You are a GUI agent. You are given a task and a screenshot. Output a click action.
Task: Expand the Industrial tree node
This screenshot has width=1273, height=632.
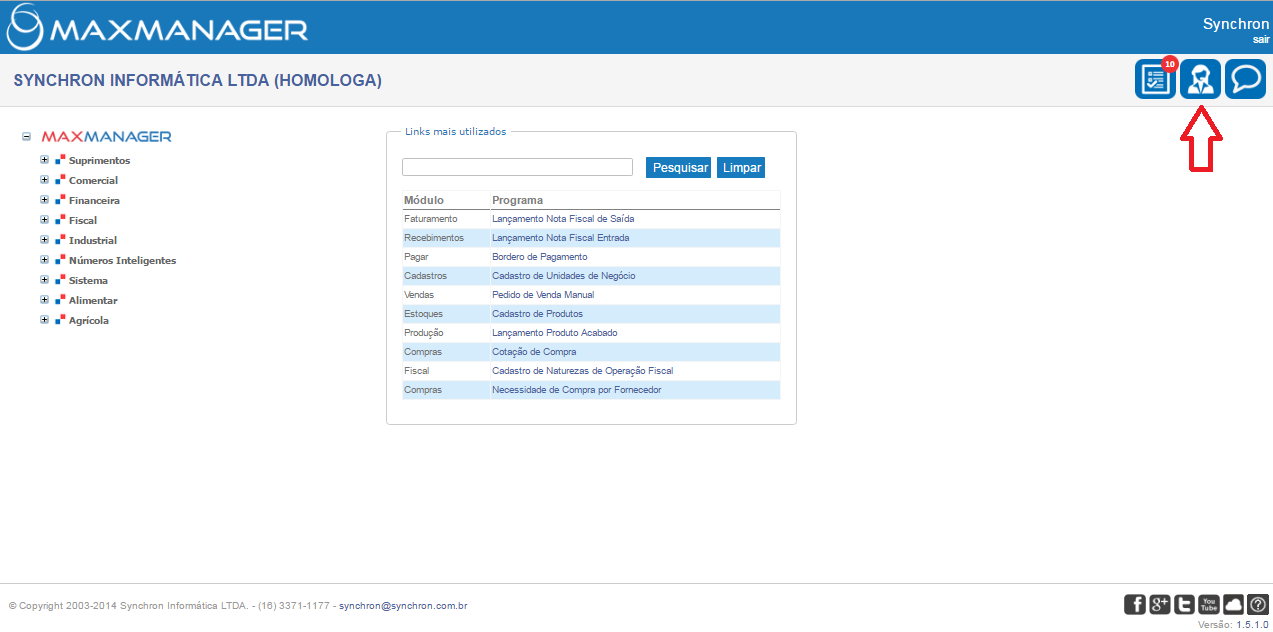44,240
